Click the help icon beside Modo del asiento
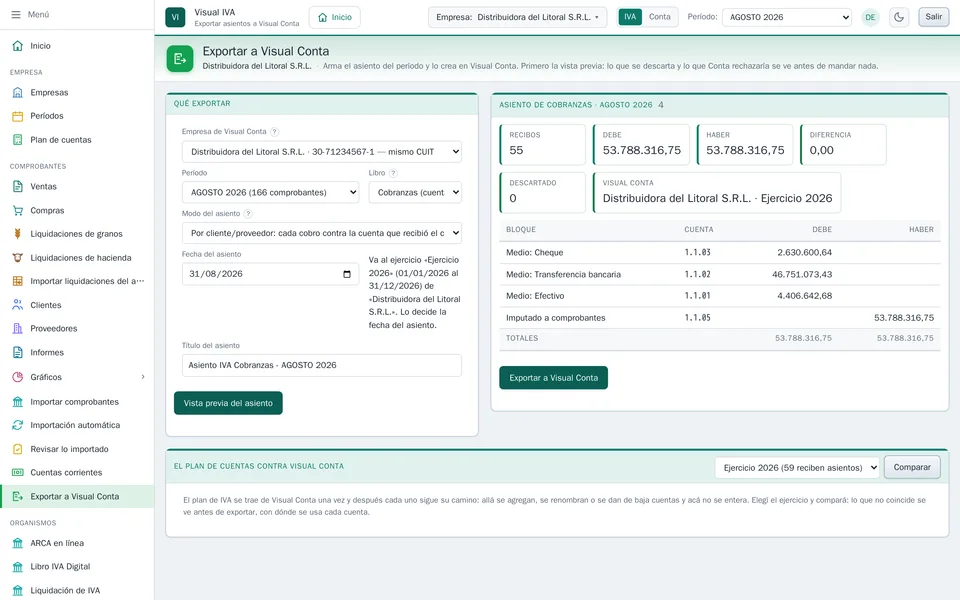Screen dimensions: 960x600 pos(248,214)
